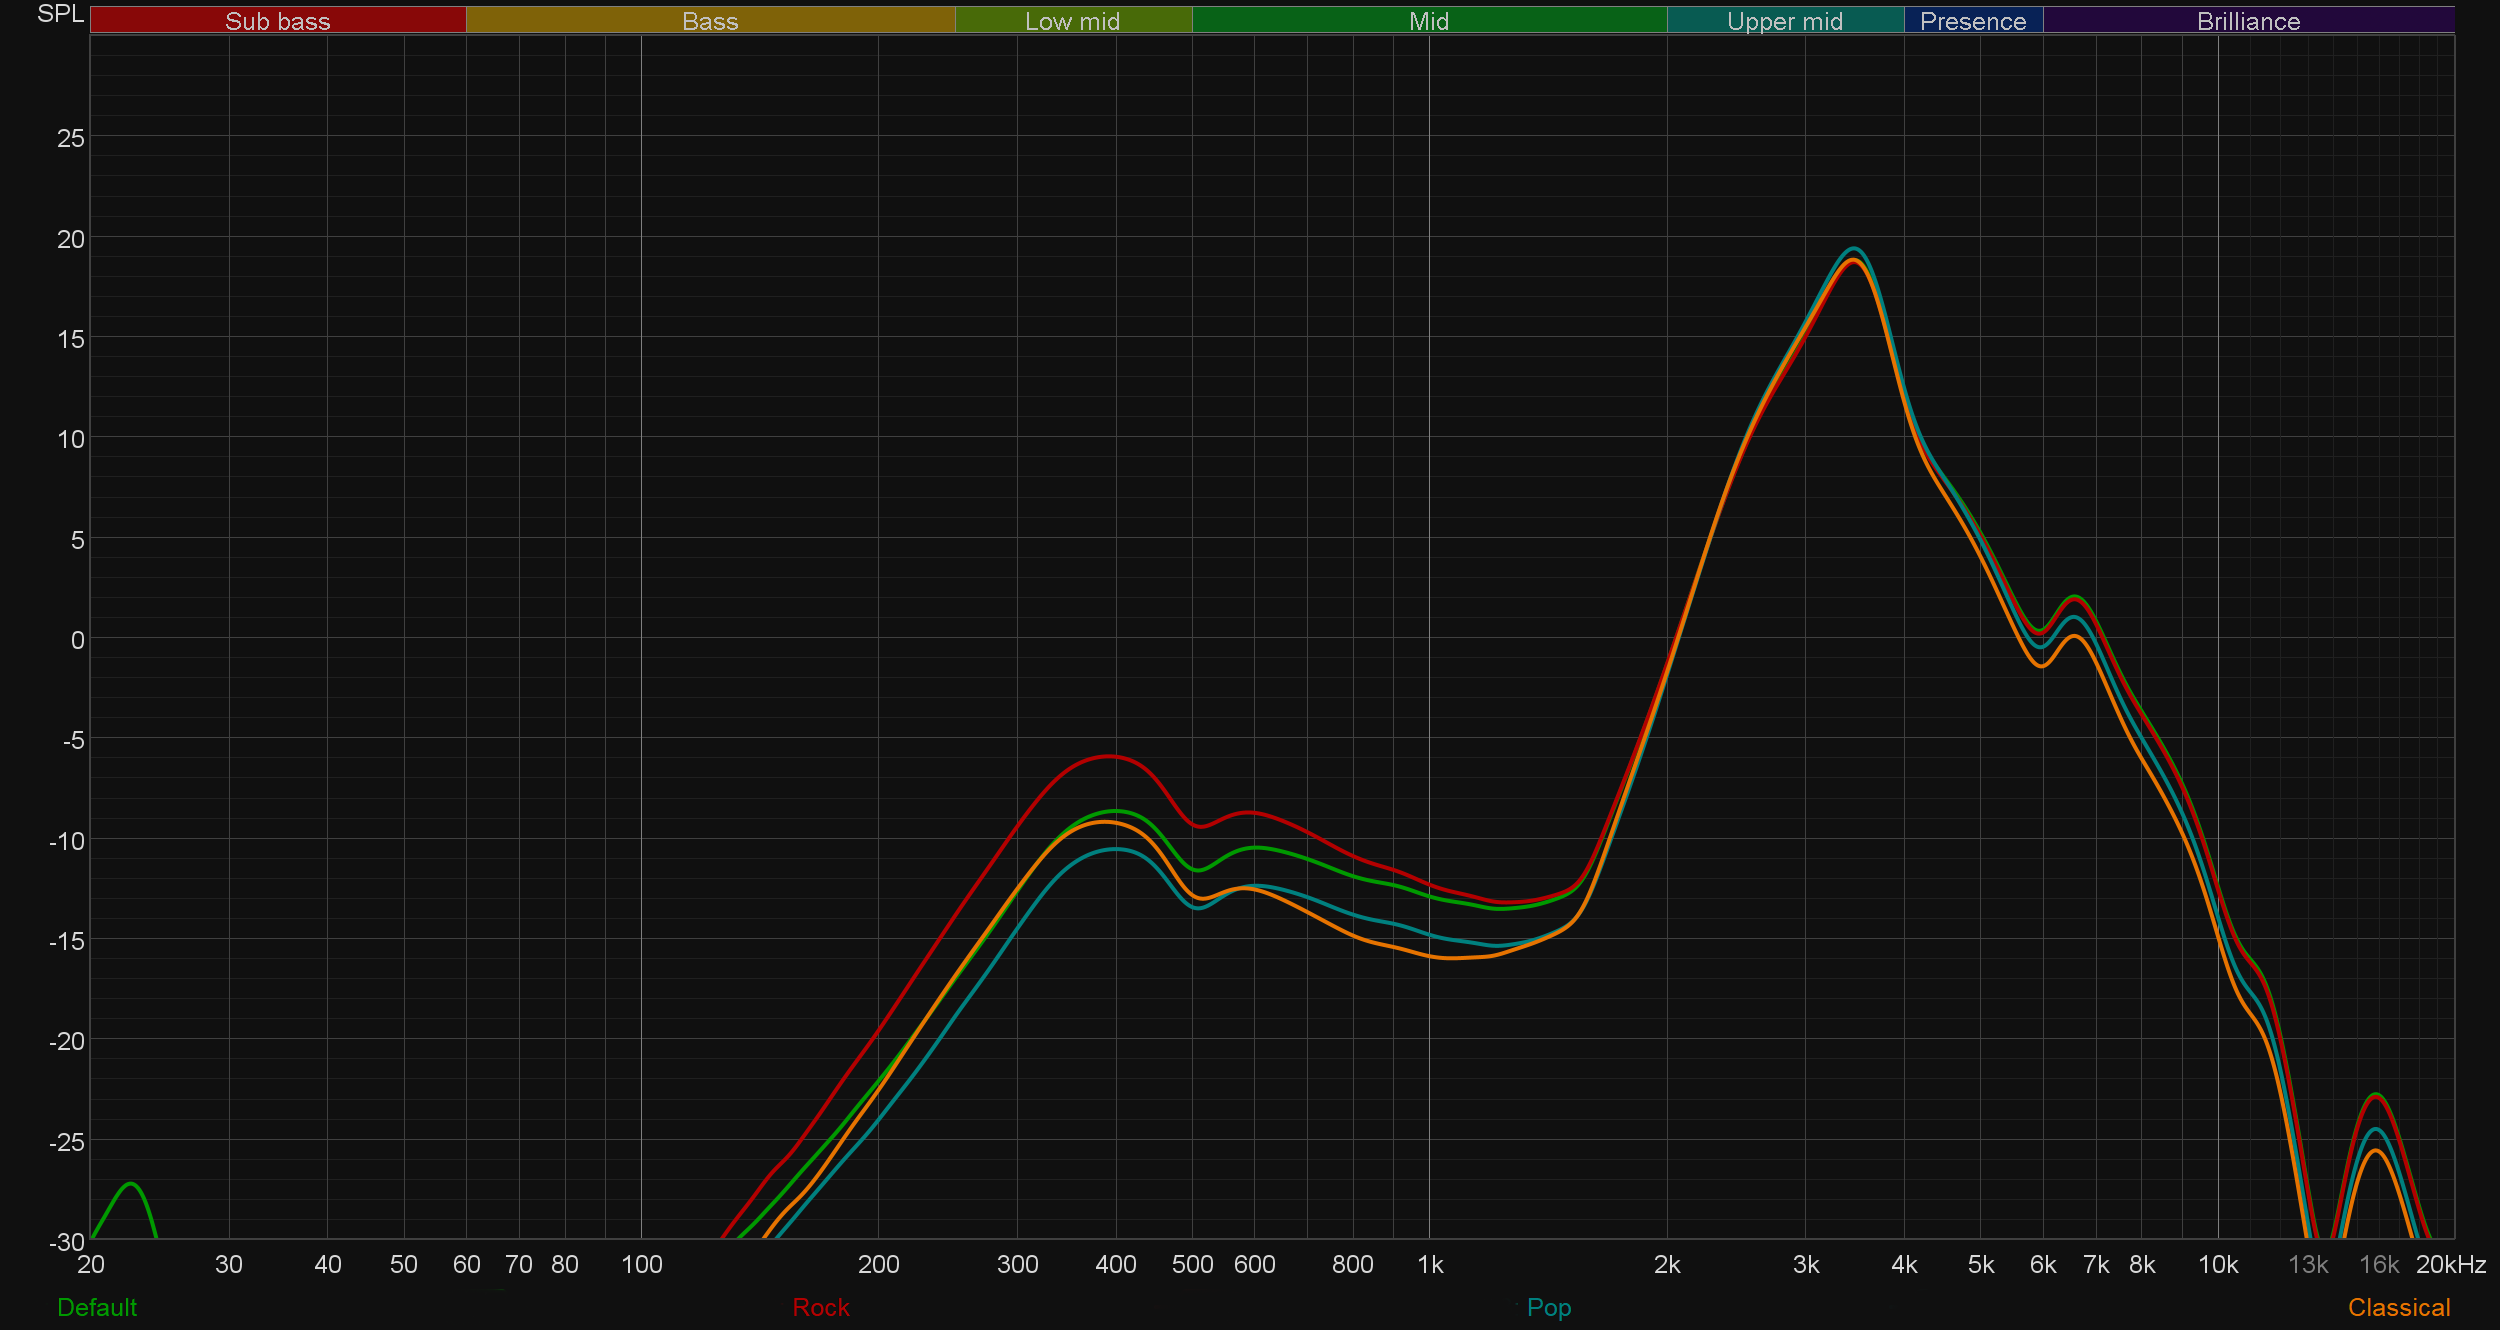This screenshot has height=1330, width=2500.
Task: Click the green Default bump near 20 Hz
Action: pos(131,1184)
